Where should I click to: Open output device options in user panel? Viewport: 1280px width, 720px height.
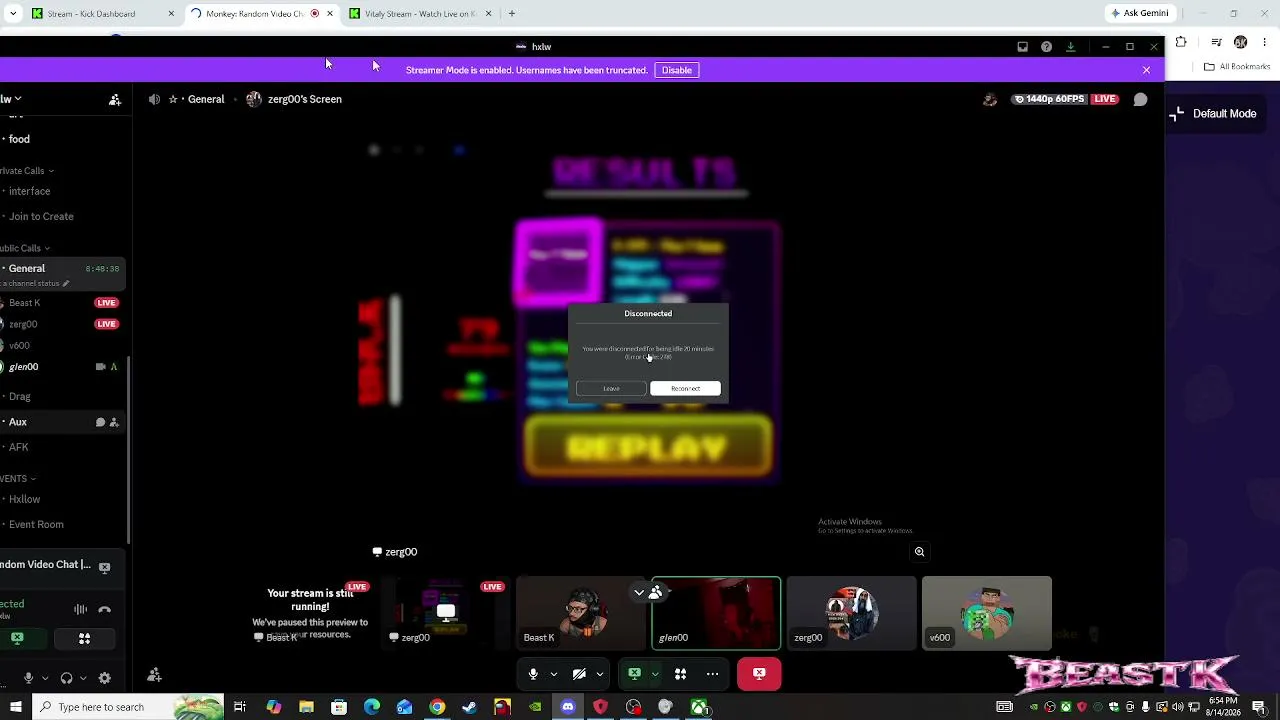[x=82, y=678]
